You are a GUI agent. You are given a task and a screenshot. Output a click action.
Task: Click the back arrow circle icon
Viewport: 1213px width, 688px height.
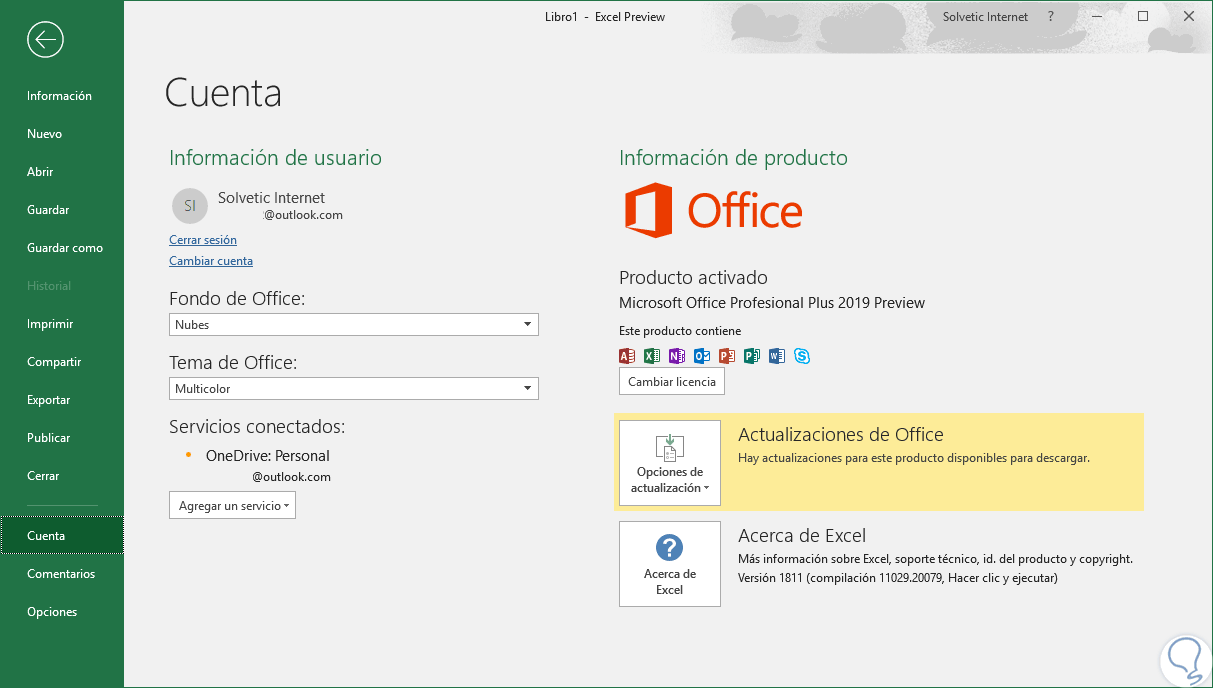click(46, 40)
